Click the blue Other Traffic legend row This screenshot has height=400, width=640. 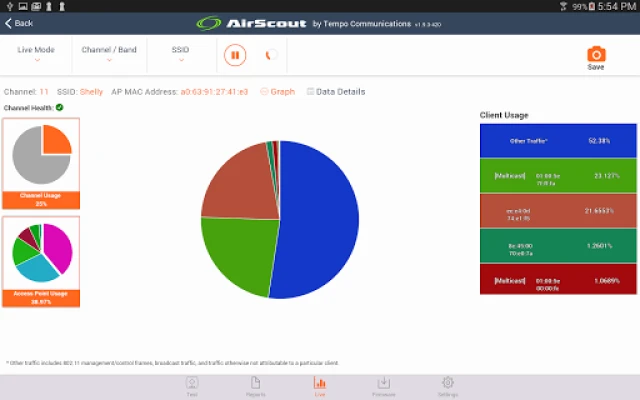click(559, 141)
